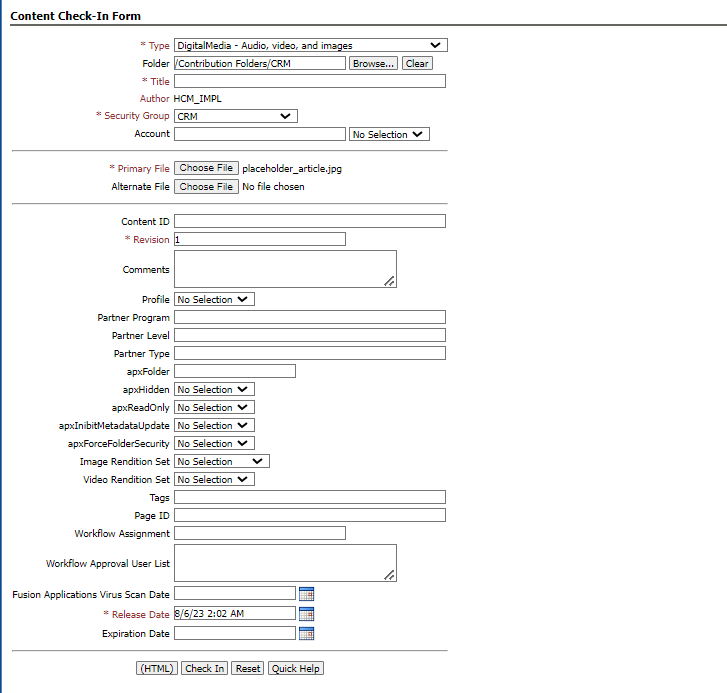The image size is (727, 693).
Task: Click the Fusion Applications Virus Scan Date field
Action: point(235,593)
